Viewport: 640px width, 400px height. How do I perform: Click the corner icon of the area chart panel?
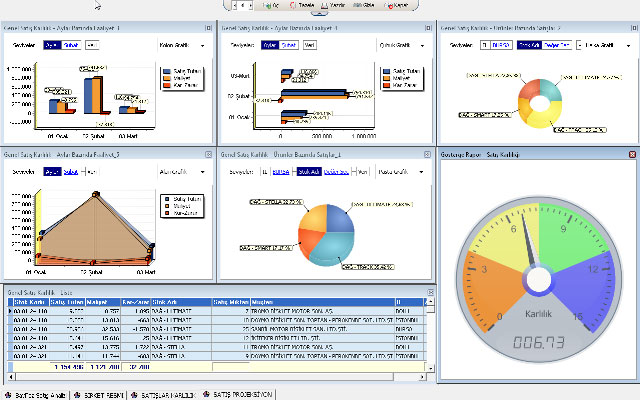[x=209, y=155]
